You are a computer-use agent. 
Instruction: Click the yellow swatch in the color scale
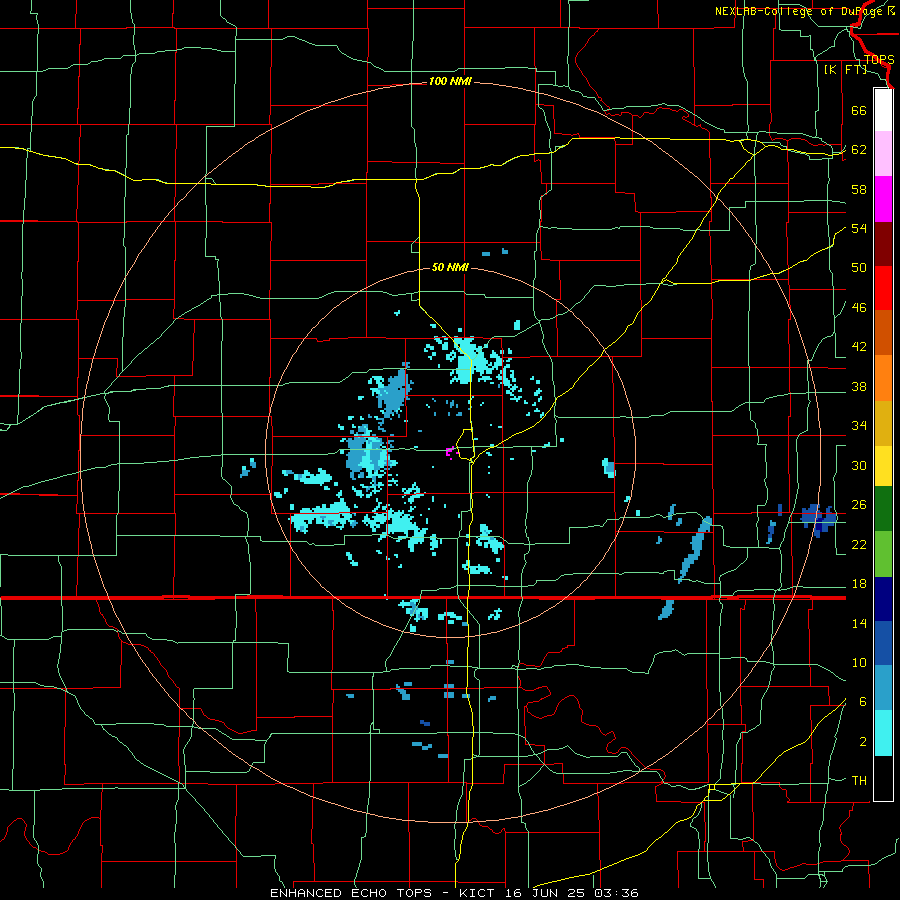coord(883,466)
